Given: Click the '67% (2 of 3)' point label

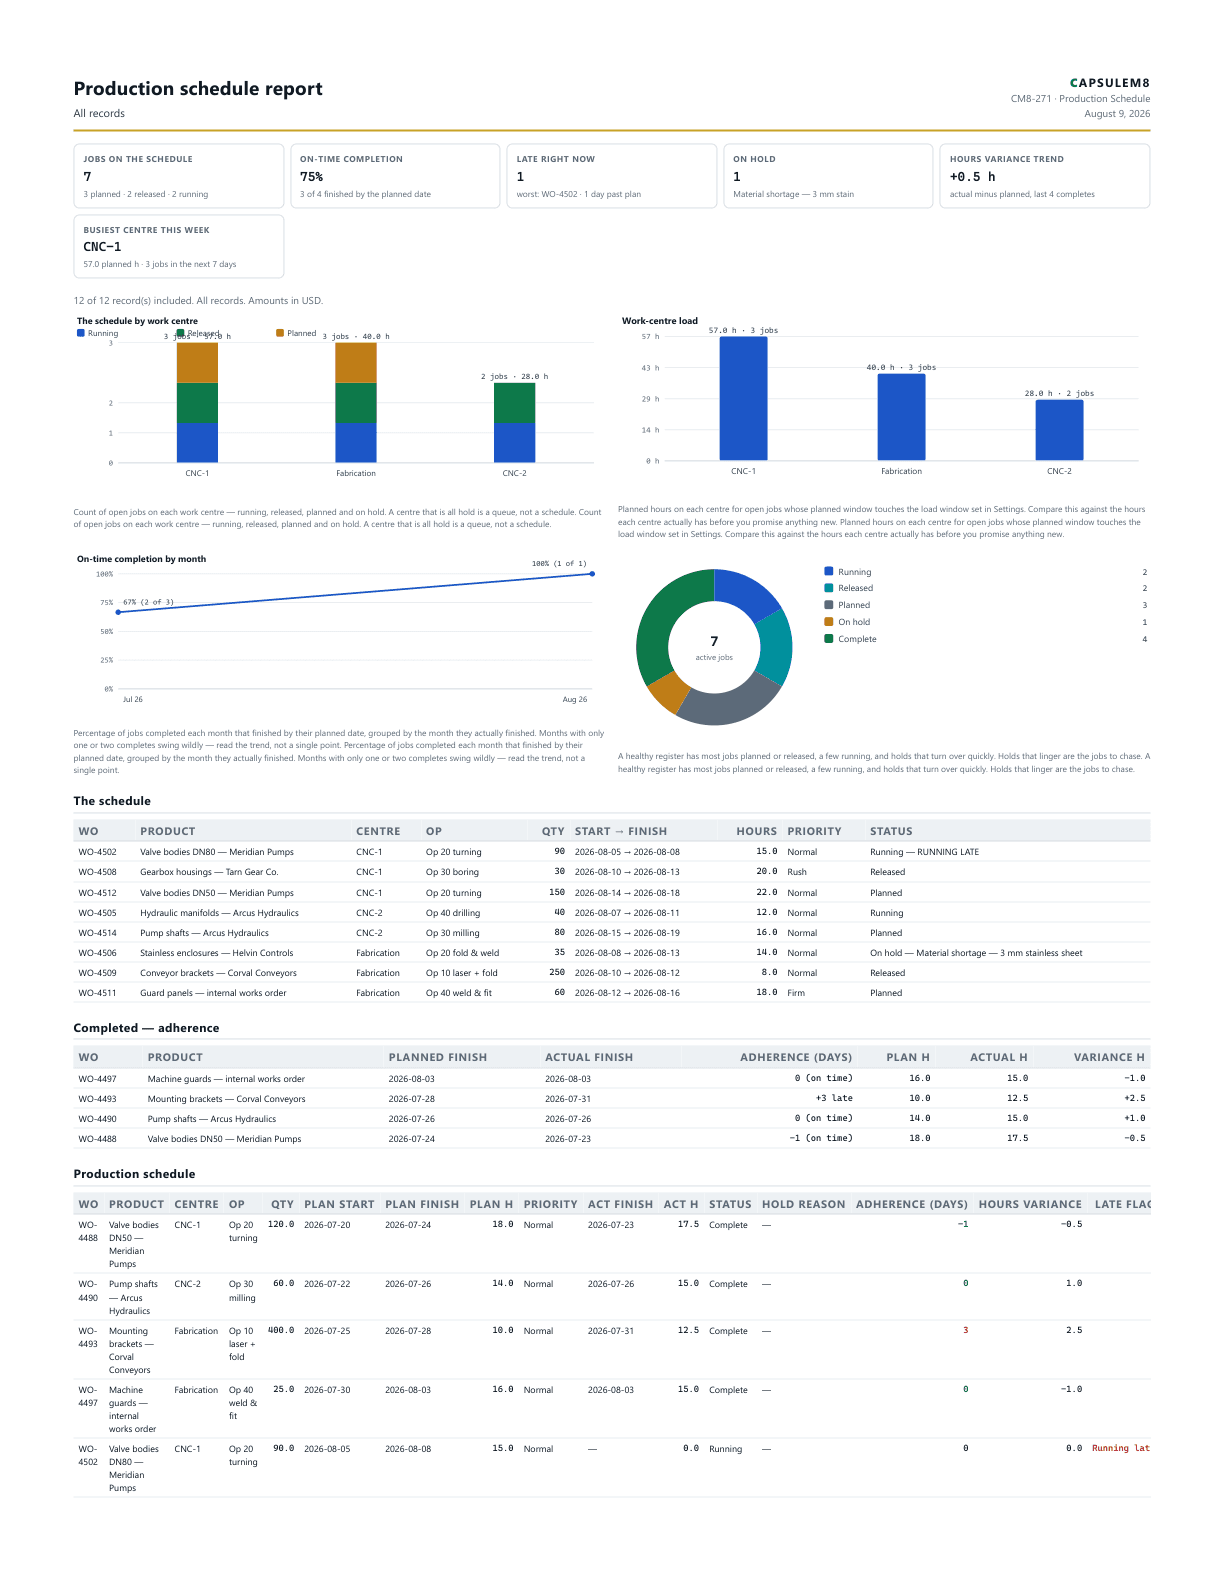Looking at the screenshot, I should [x=148, y=602].
